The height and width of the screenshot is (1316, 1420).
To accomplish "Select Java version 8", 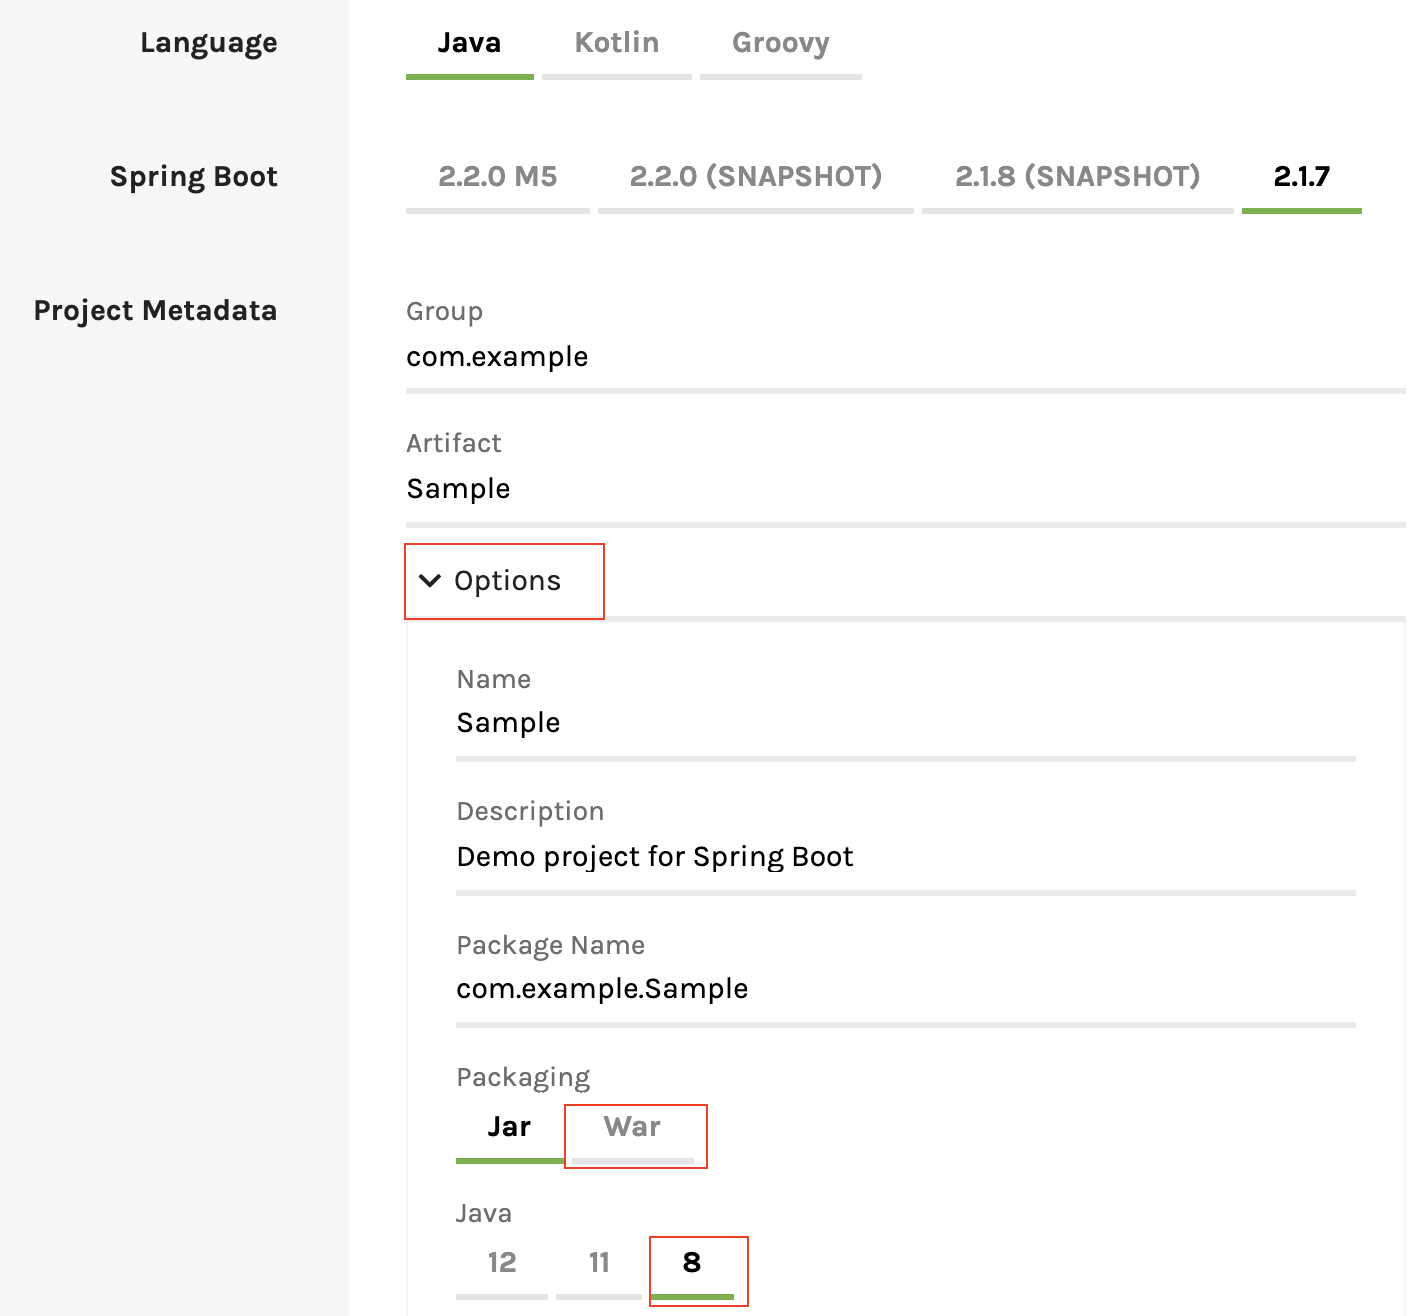I will click(x=692, y=1263).
